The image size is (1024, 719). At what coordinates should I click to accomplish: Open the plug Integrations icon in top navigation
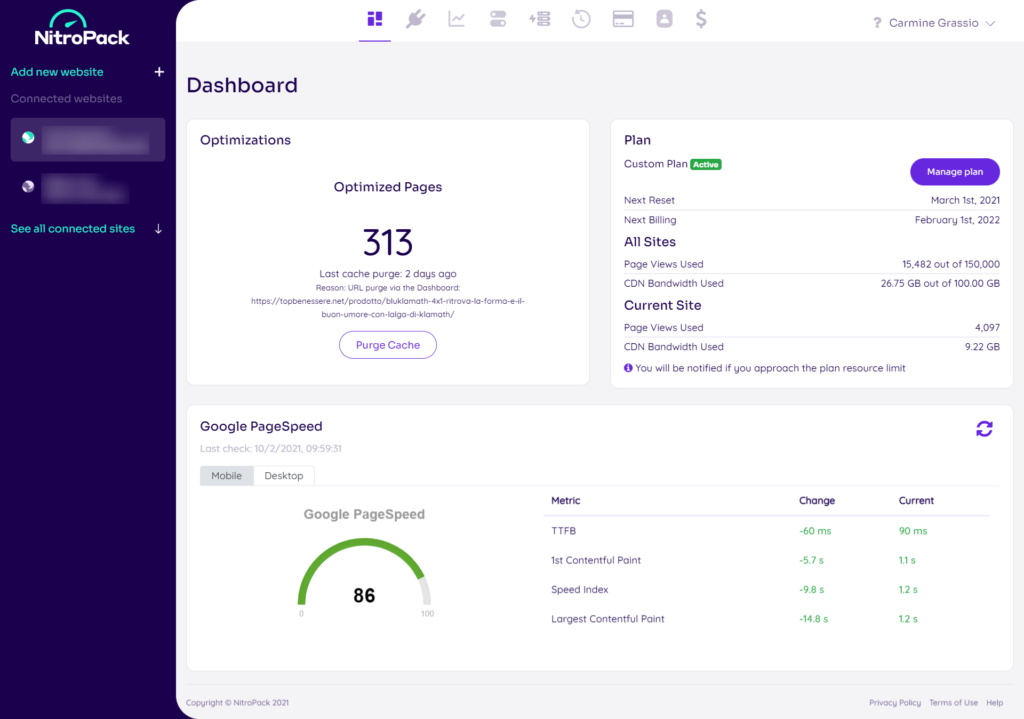[415, 19]
